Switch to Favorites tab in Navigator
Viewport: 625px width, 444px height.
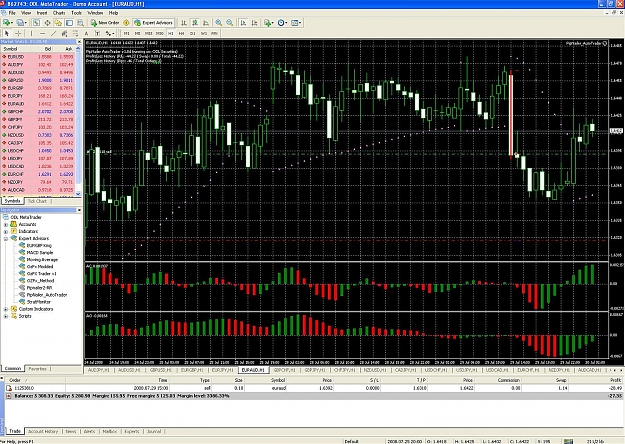(37, 369)
